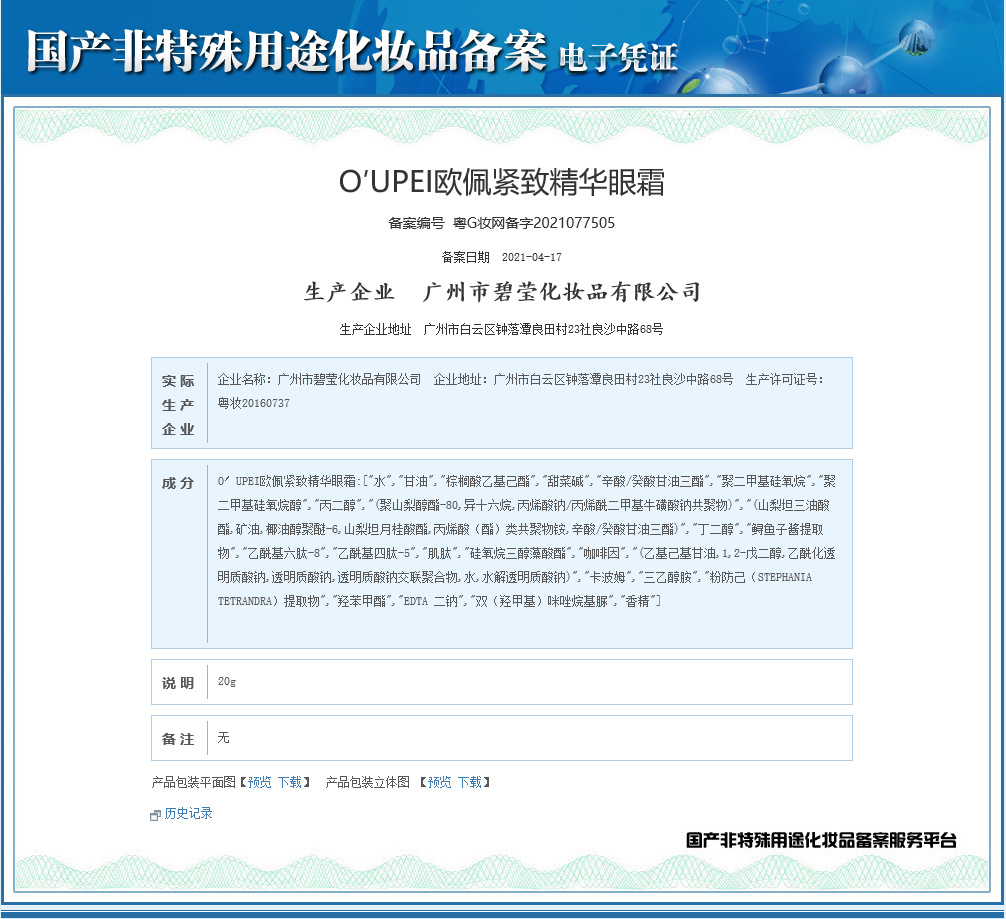1006x919 pixels.
Task: Select the 生产企业地址 address line
Action: click(501, 329)
